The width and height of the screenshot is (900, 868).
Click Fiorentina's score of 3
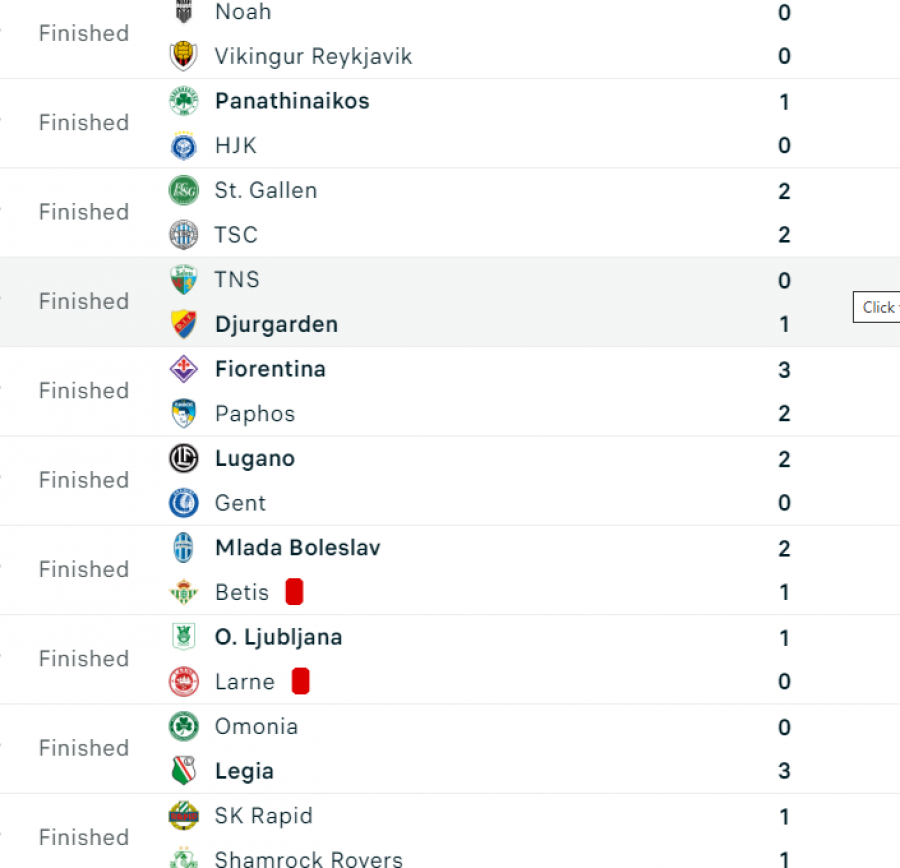tap(784, 370)
